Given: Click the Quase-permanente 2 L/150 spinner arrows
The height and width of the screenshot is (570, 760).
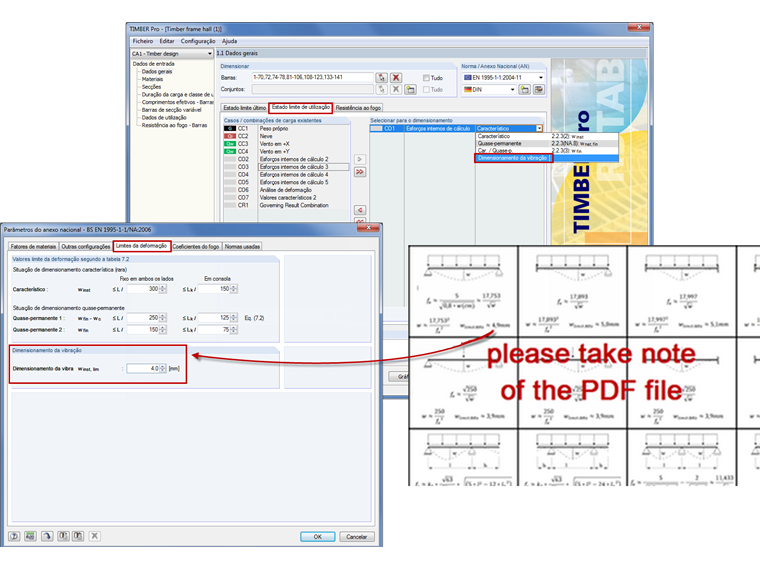Looking at the screenshot, I should pos(163,330).
